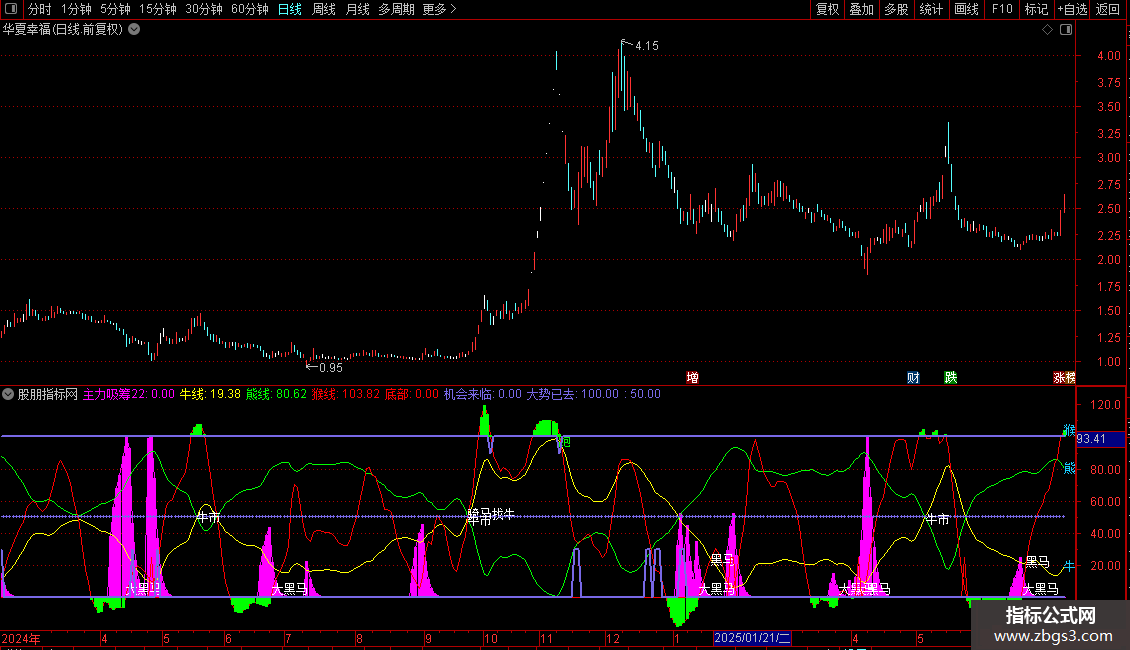Click the 4.15 high price label

click(x=646, y=46)
